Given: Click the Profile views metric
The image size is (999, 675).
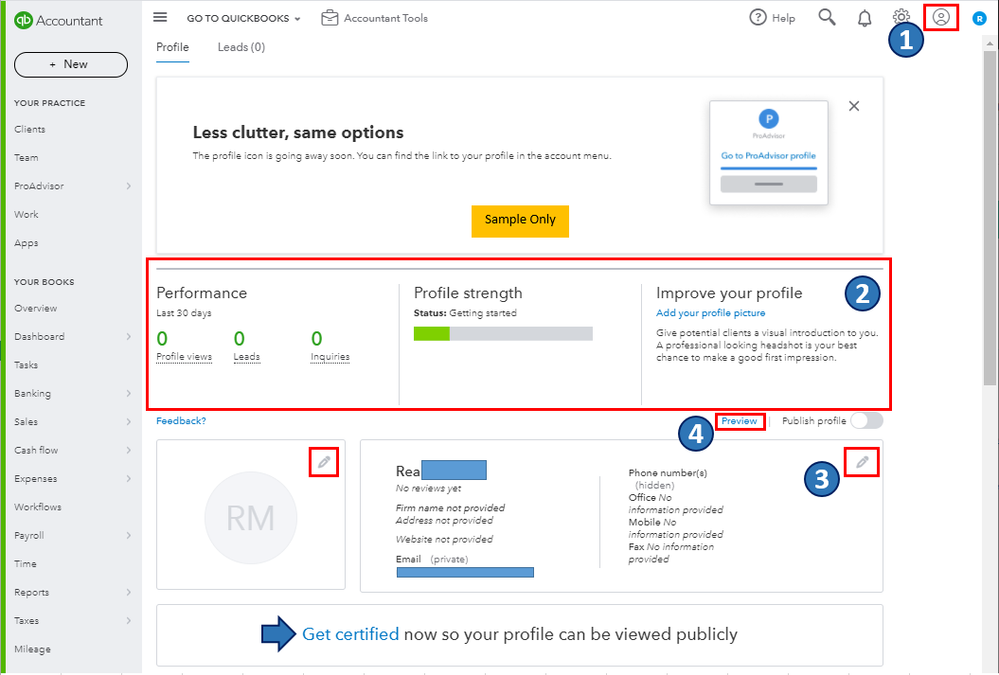Looking at the screenshot, I should point(184,345).
